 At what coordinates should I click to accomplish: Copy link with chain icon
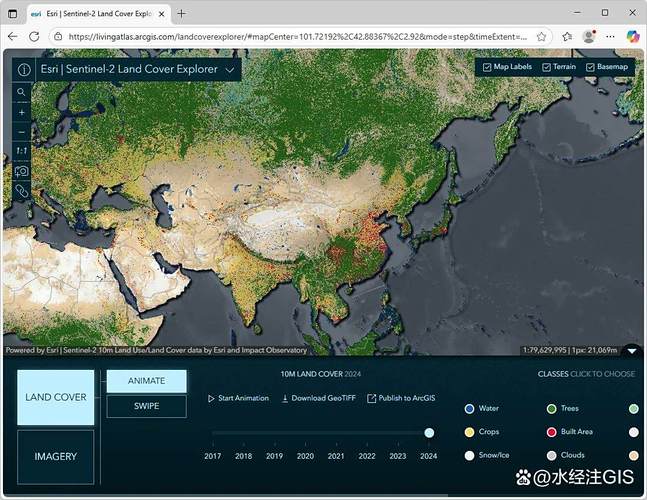(x=21, y=191)
